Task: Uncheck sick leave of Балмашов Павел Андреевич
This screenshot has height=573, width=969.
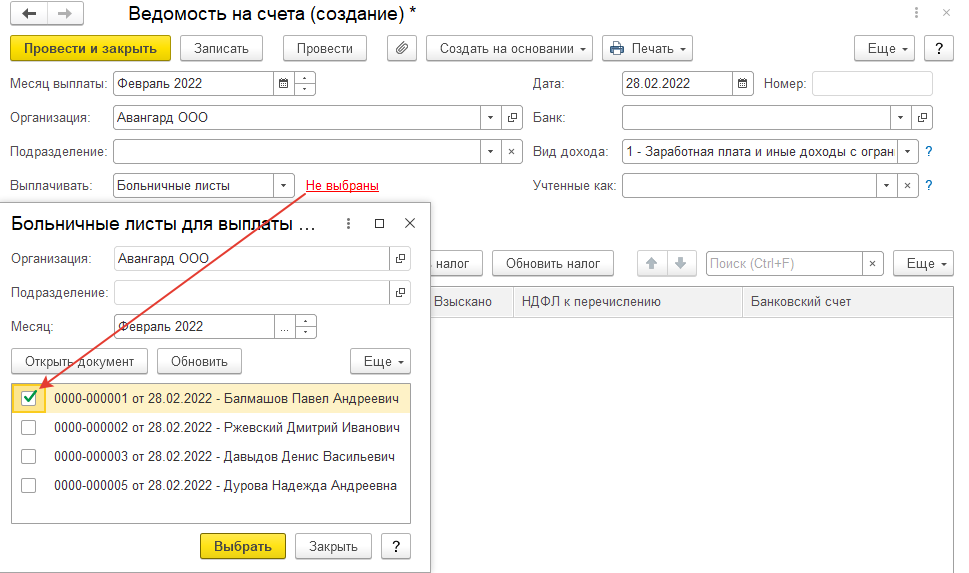Action: (28, 398)
